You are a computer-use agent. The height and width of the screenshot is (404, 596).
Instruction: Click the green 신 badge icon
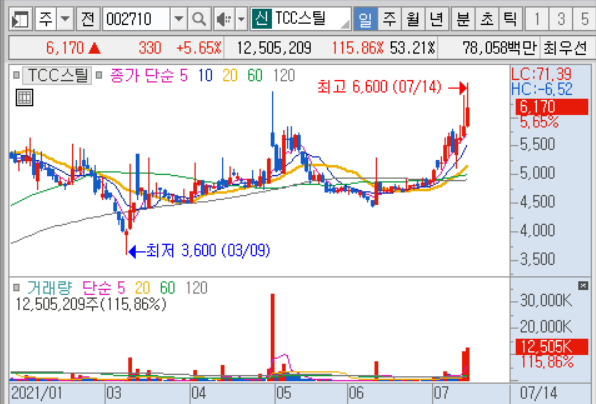click(x=262, y=19)
